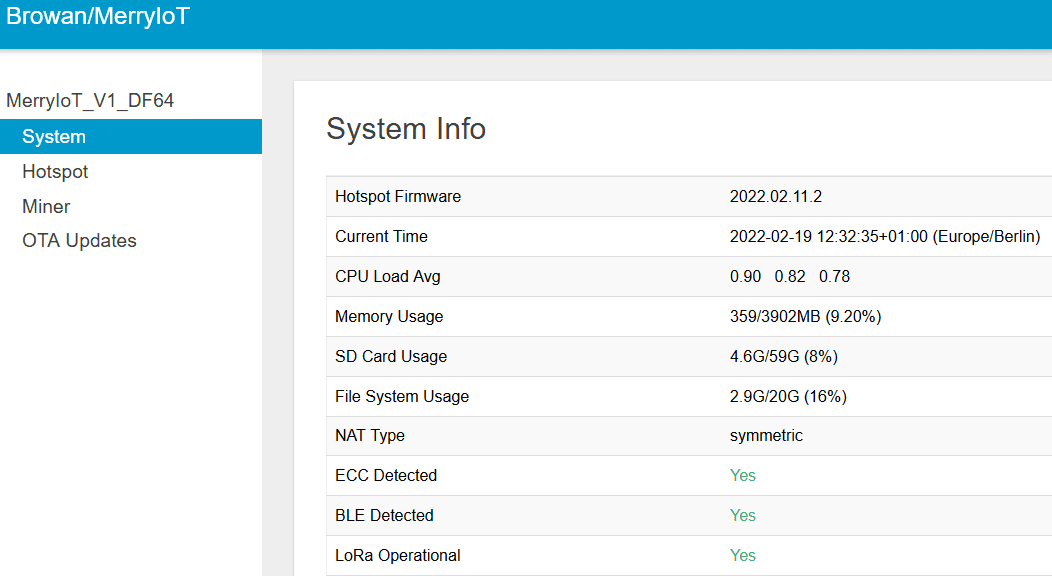Click the System Info heading

(x=406, y=129)
